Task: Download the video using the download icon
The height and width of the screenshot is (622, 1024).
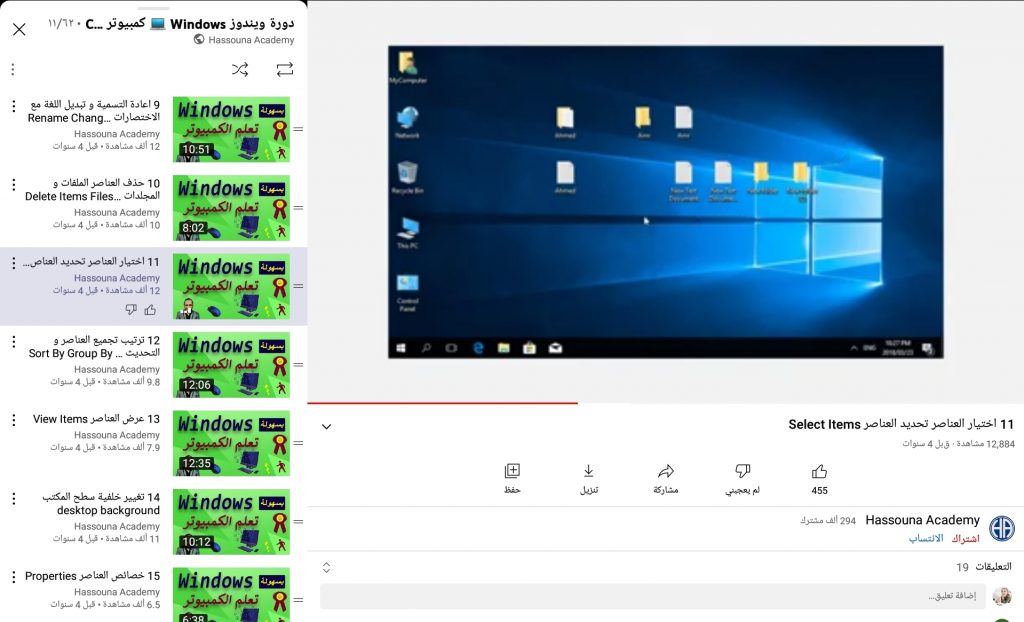Action: [589, 472]
